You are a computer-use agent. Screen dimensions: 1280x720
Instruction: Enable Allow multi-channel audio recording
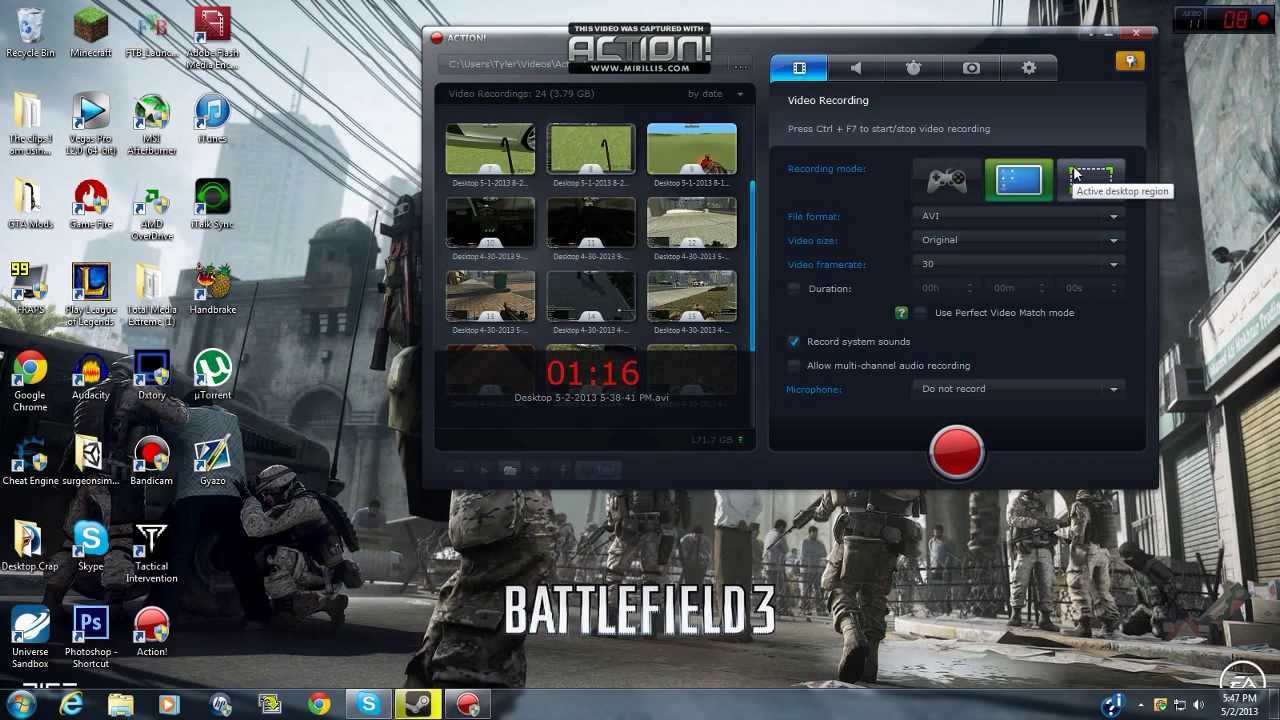(x=794, y=366)
